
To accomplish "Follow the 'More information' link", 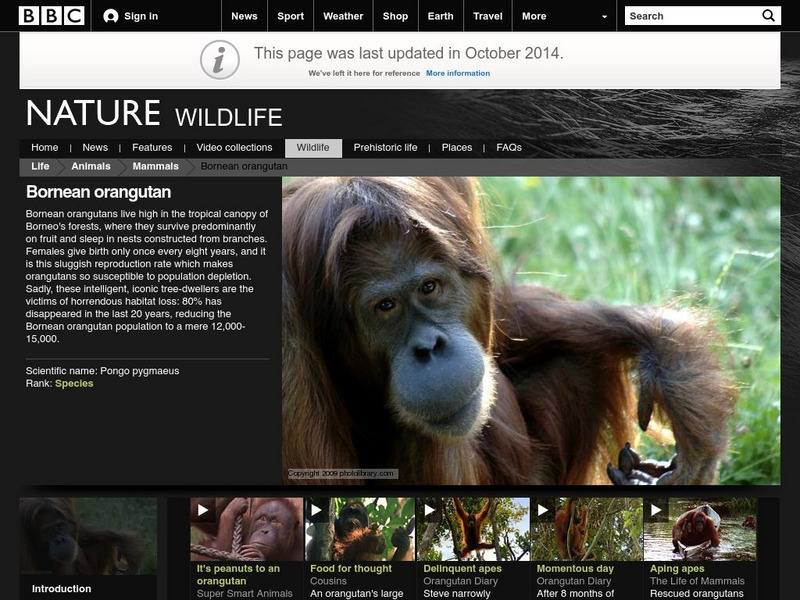I will tap(458, 73).
